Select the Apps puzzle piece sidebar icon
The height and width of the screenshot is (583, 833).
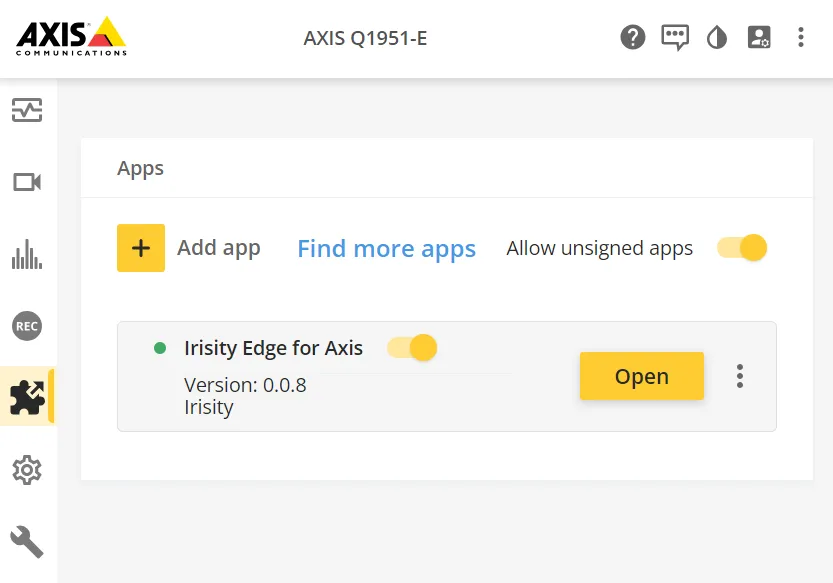[x=27, y=397]
